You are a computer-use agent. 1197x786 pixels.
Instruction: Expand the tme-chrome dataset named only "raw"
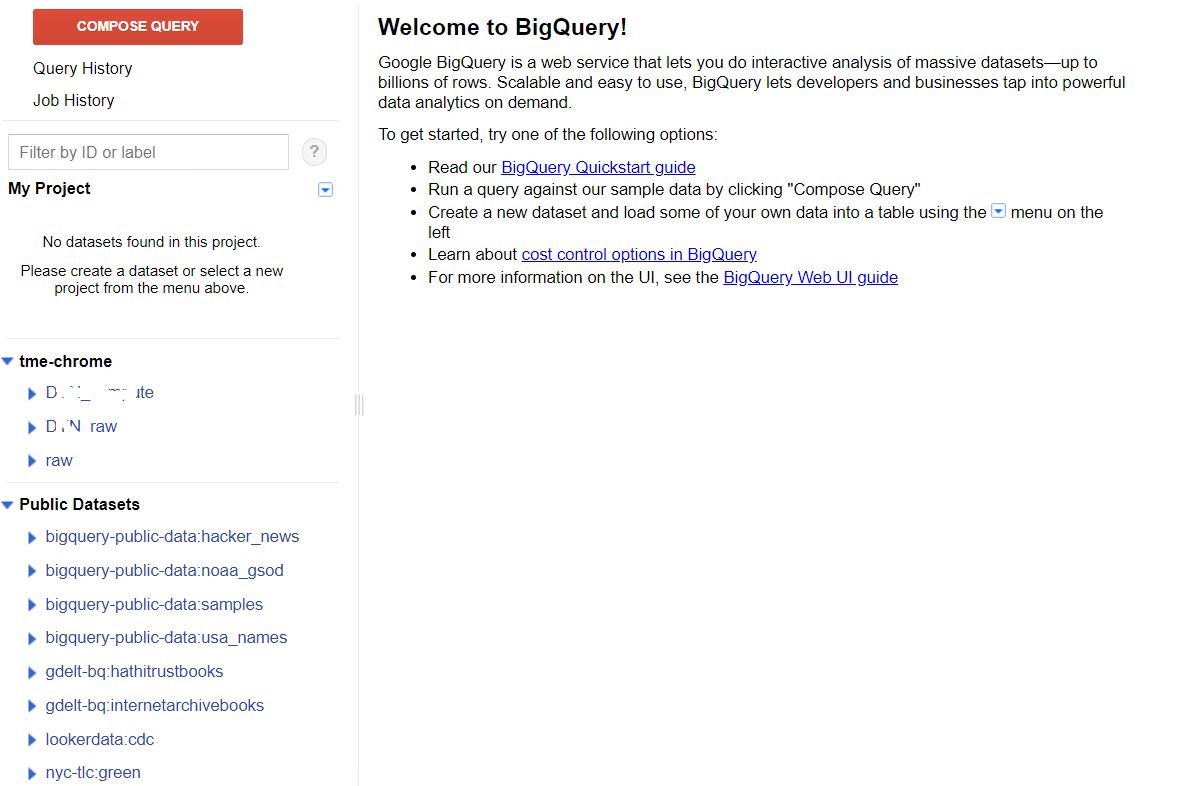[x=31, y=461]
